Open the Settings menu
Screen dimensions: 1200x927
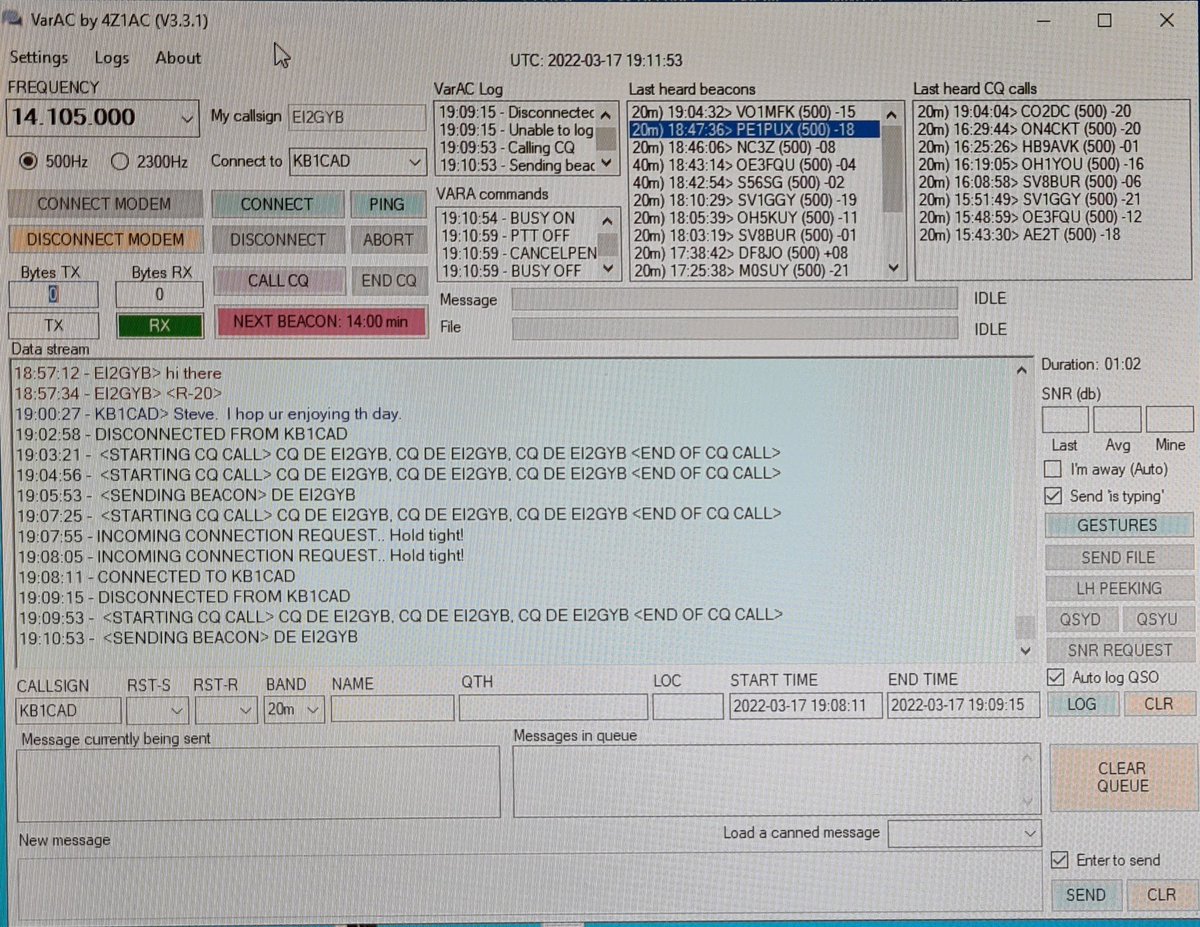tap(39, 57)
